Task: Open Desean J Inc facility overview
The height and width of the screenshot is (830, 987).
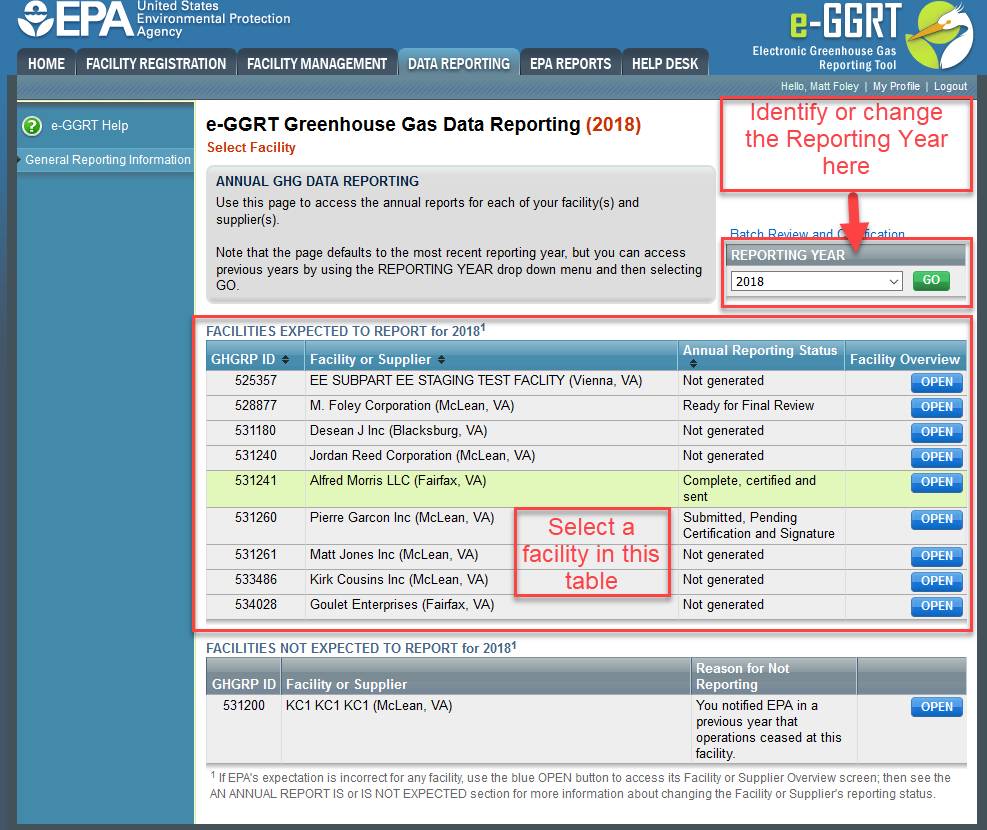Action: 937,432
